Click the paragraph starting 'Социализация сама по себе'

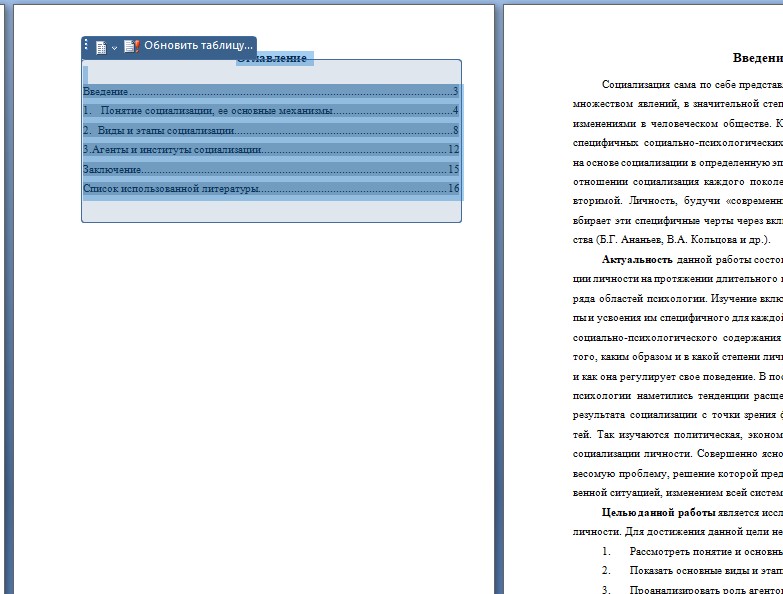tap(690, 85)
